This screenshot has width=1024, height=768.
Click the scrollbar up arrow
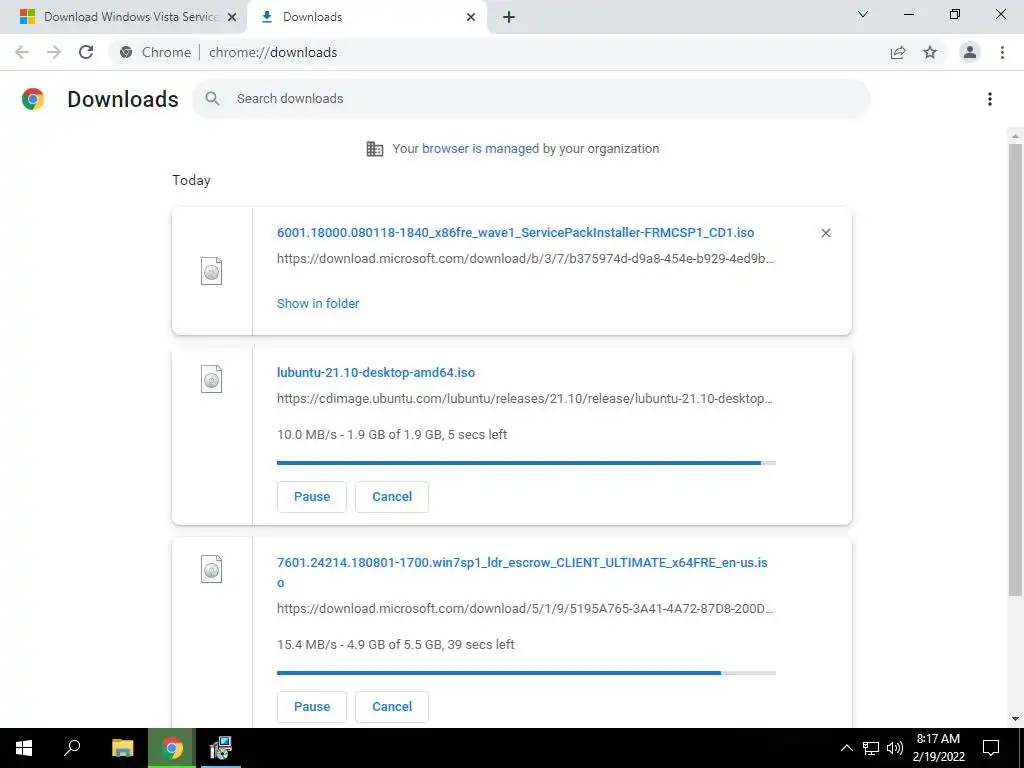click(1015, 135)
